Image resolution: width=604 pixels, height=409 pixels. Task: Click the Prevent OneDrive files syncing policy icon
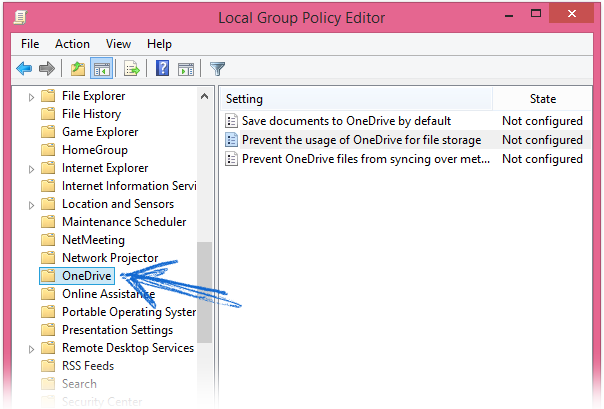pyautogui.click(x=231, y=158)
